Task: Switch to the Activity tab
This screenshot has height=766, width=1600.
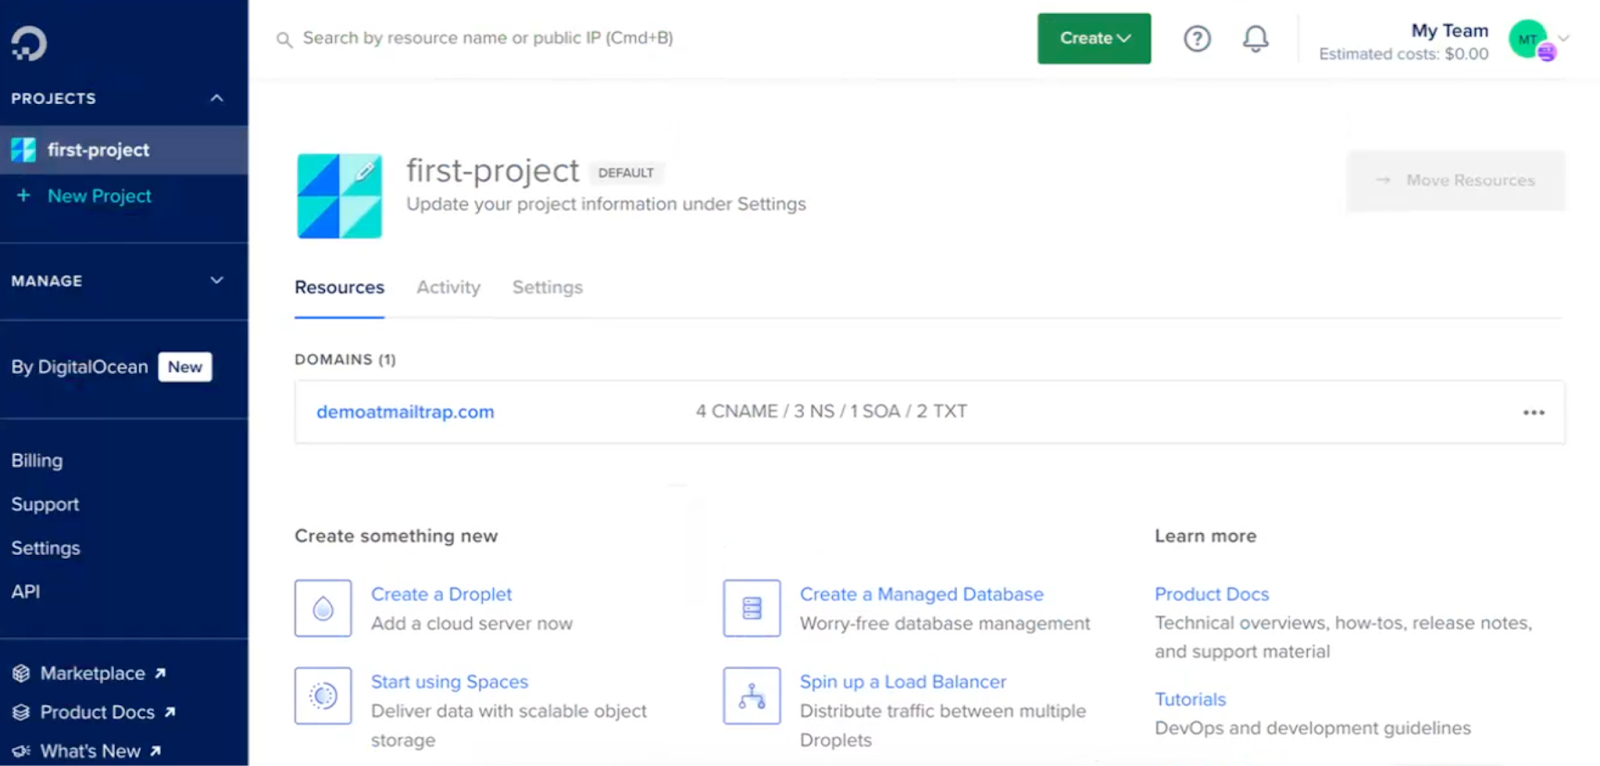Action: (448, 288)
